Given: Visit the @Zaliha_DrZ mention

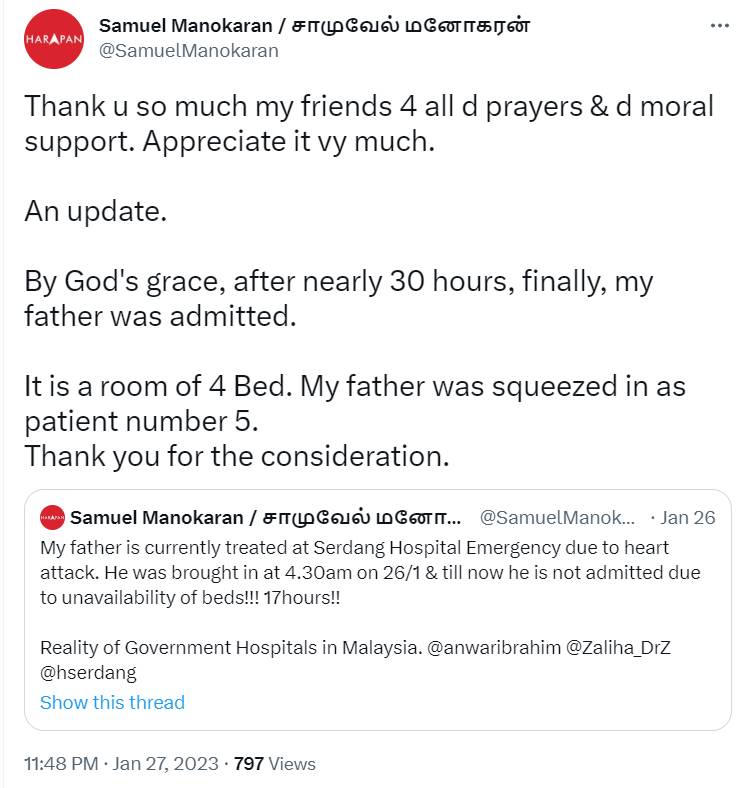Looking at the screenshot, I should (618, 648).
